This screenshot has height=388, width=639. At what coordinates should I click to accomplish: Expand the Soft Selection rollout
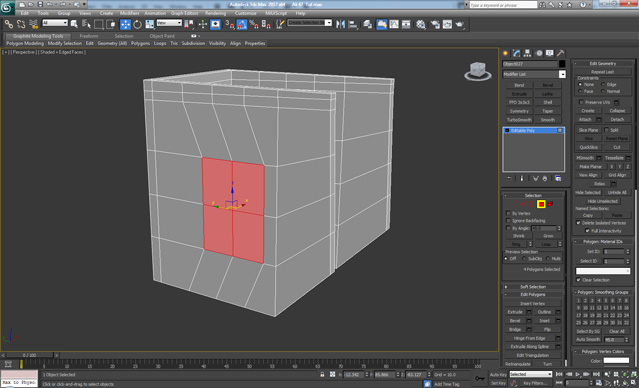[x=533, y=287]
